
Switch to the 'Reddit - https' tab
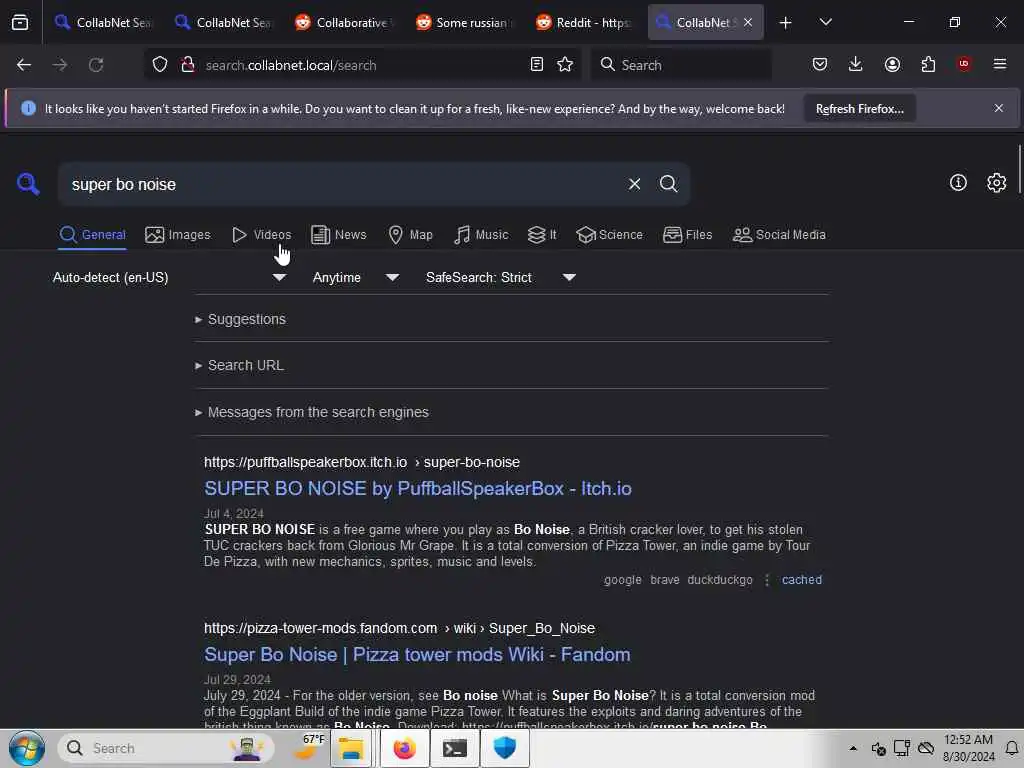583,23
